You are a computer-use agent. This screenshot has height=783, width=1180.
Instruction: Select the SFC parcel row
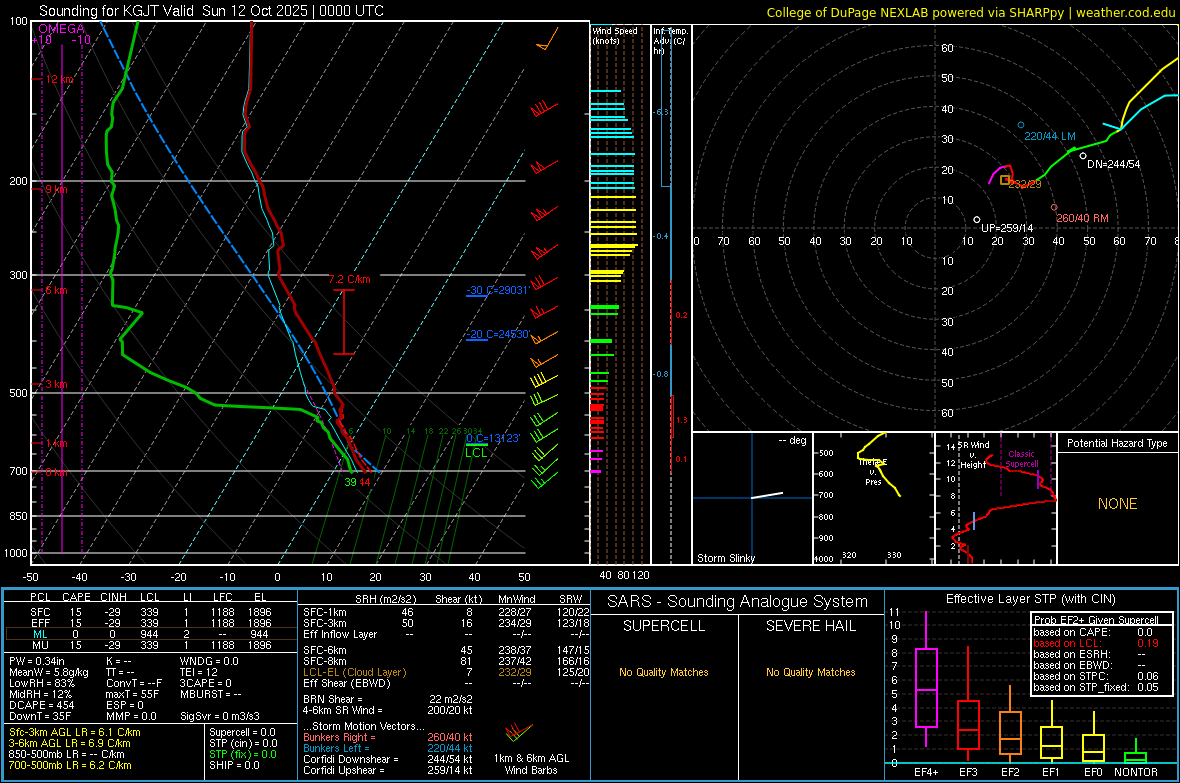[x=149, y=612]
